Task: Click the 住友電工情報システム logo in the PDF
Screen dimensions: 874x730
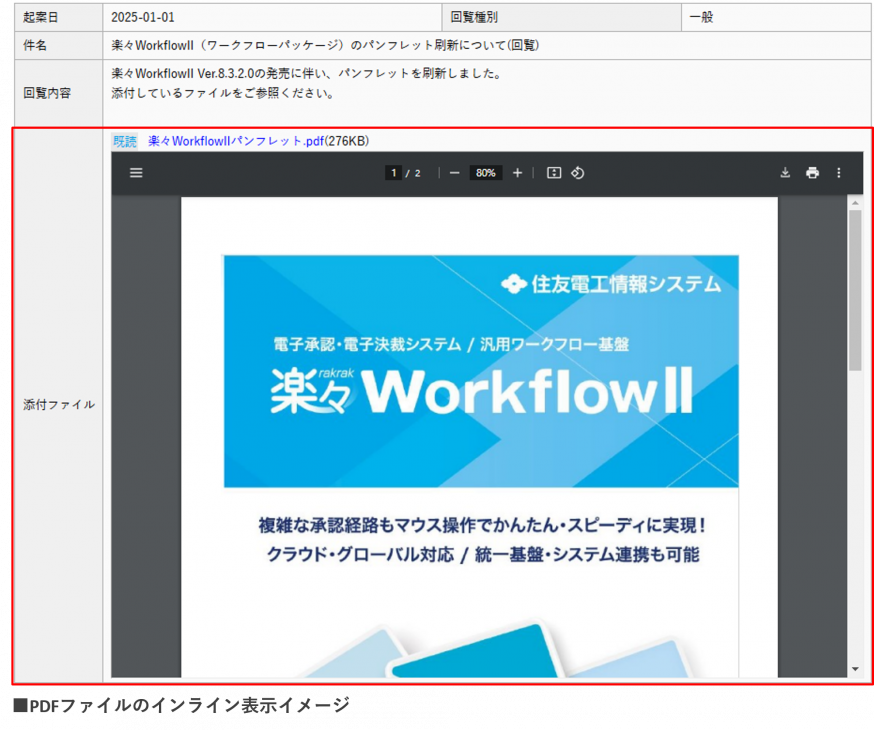Action: pos(610,283)
